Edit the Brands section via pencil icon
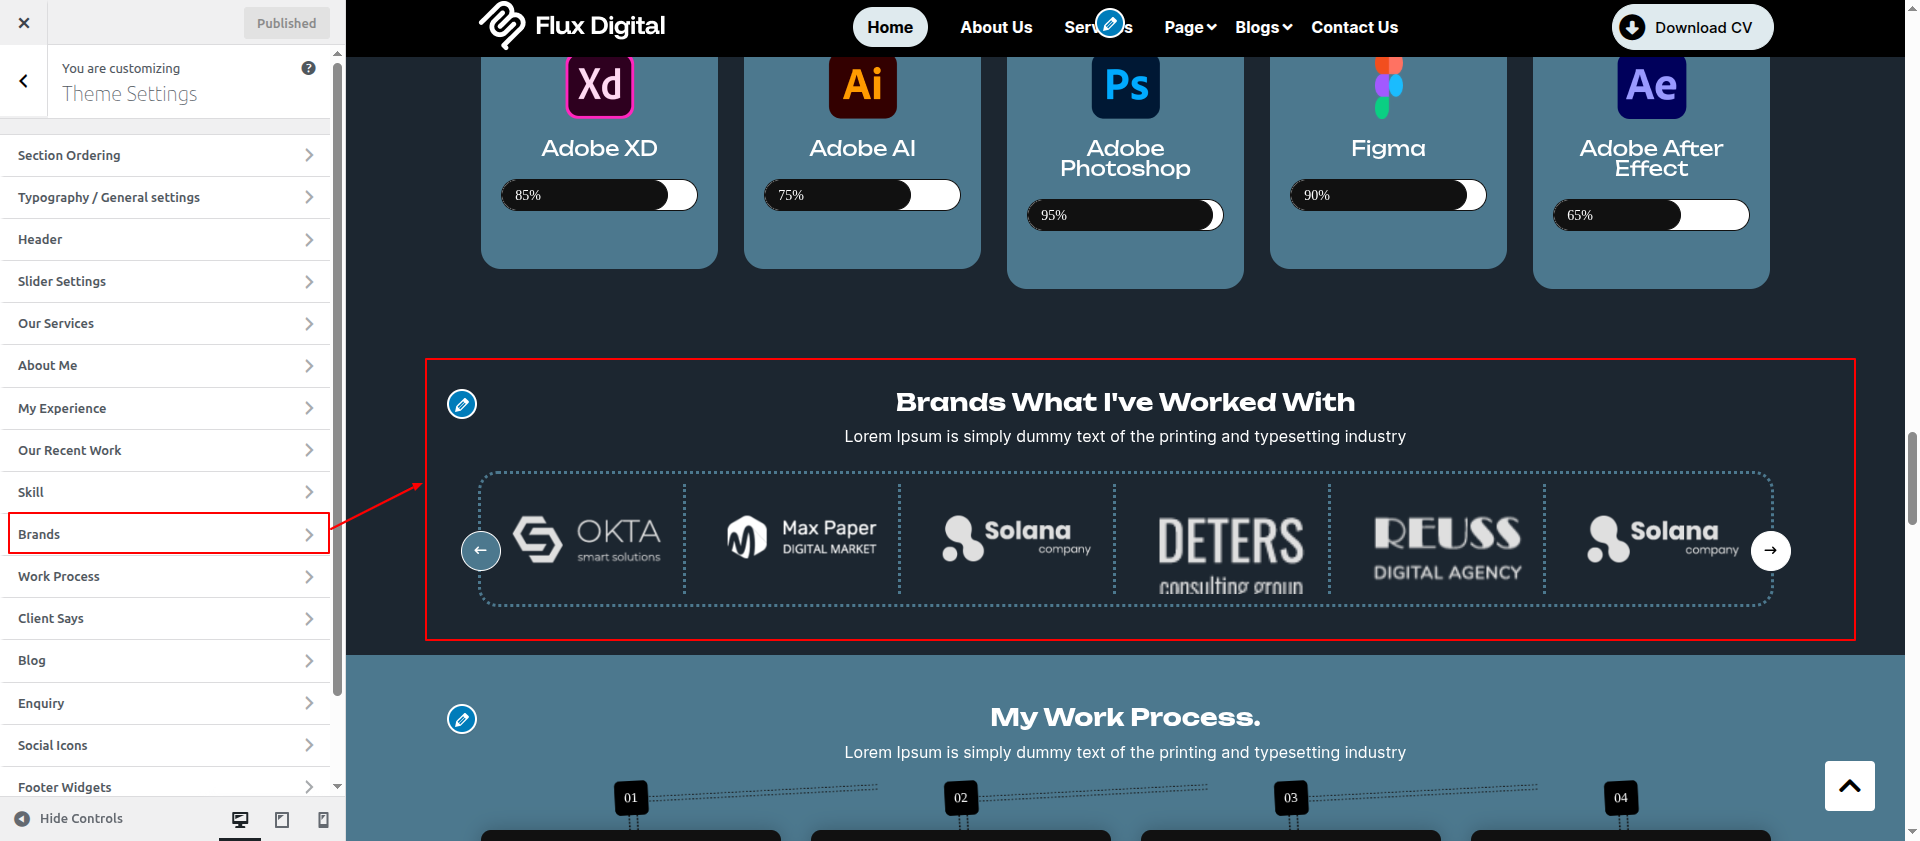The height and width of the screenshot is (841, 1920). click(x=462, y=404)
